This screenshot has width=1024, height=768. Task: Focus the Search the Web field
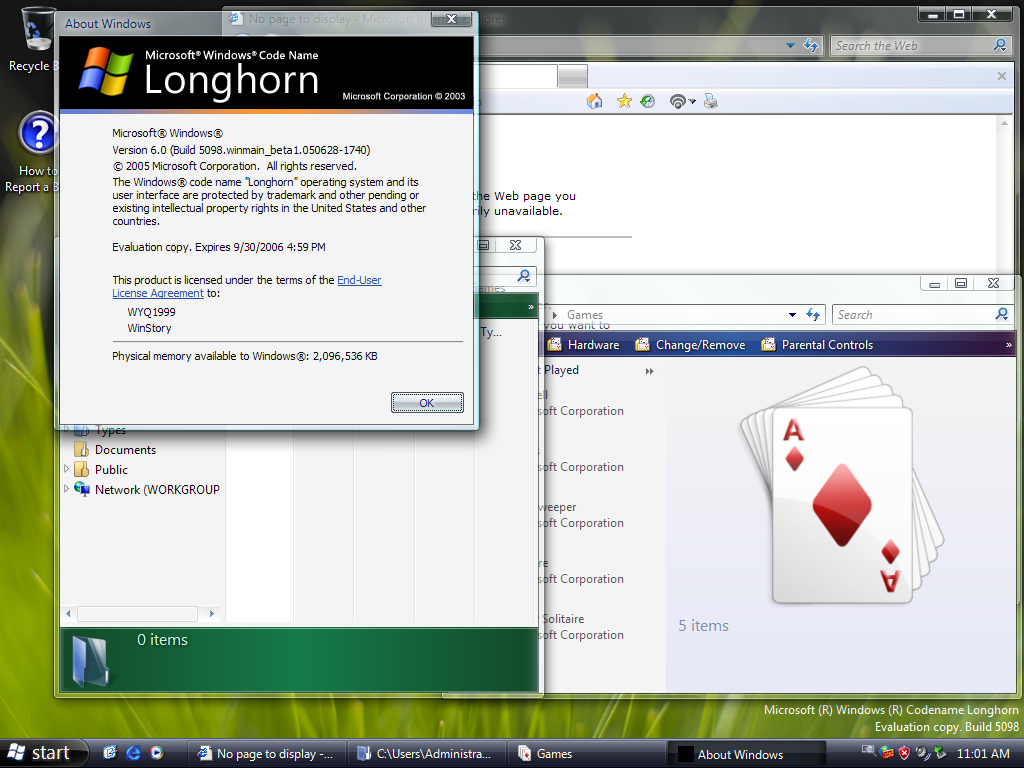[912, 46]
